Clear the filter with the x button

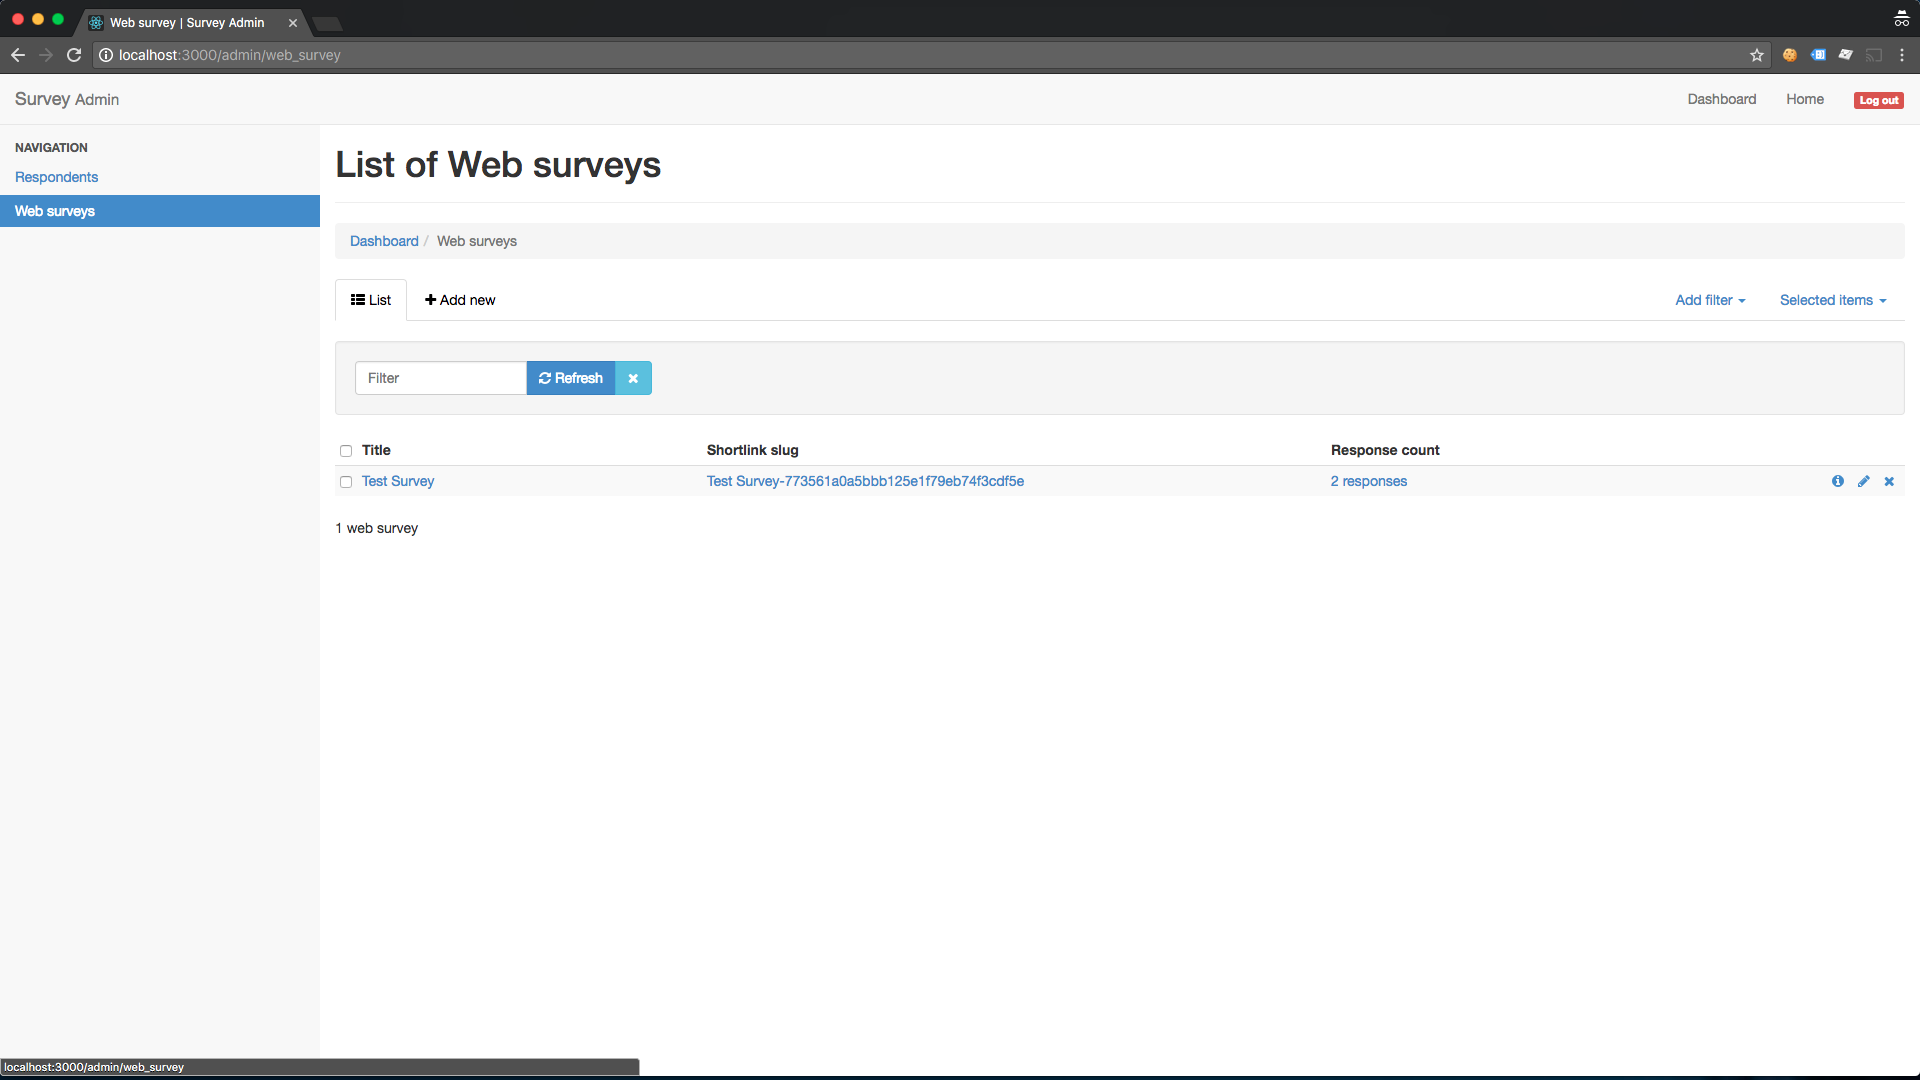pos(633,378)
